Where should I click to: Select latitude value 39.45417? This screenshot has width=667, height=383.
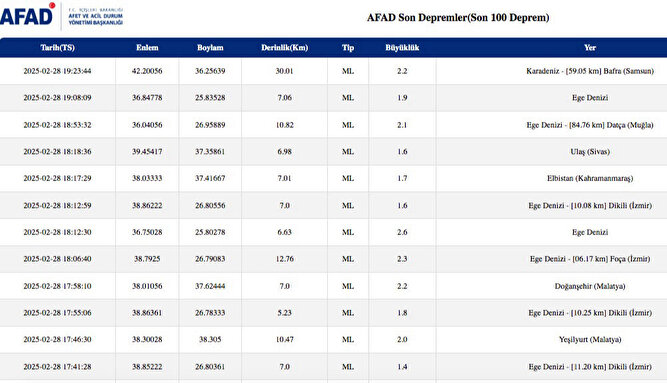[x=147, y=151]
